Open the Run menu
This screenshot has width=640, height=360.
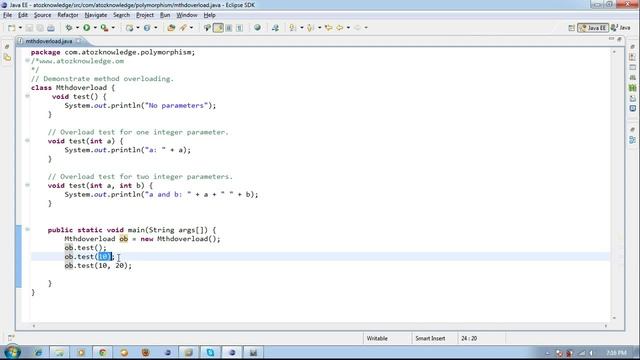click(x=165, y=15)
